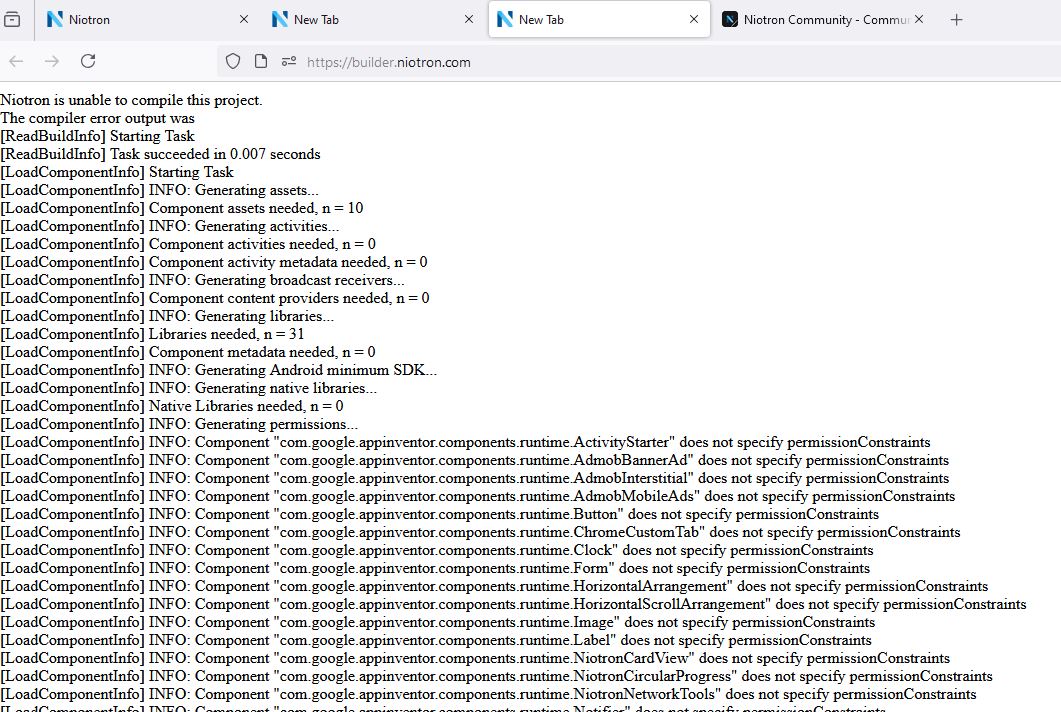This screenshot has width=1061, height=712.
Task: Click 'Component metadata needed, n = 0' line
Action: coord(187,352)
